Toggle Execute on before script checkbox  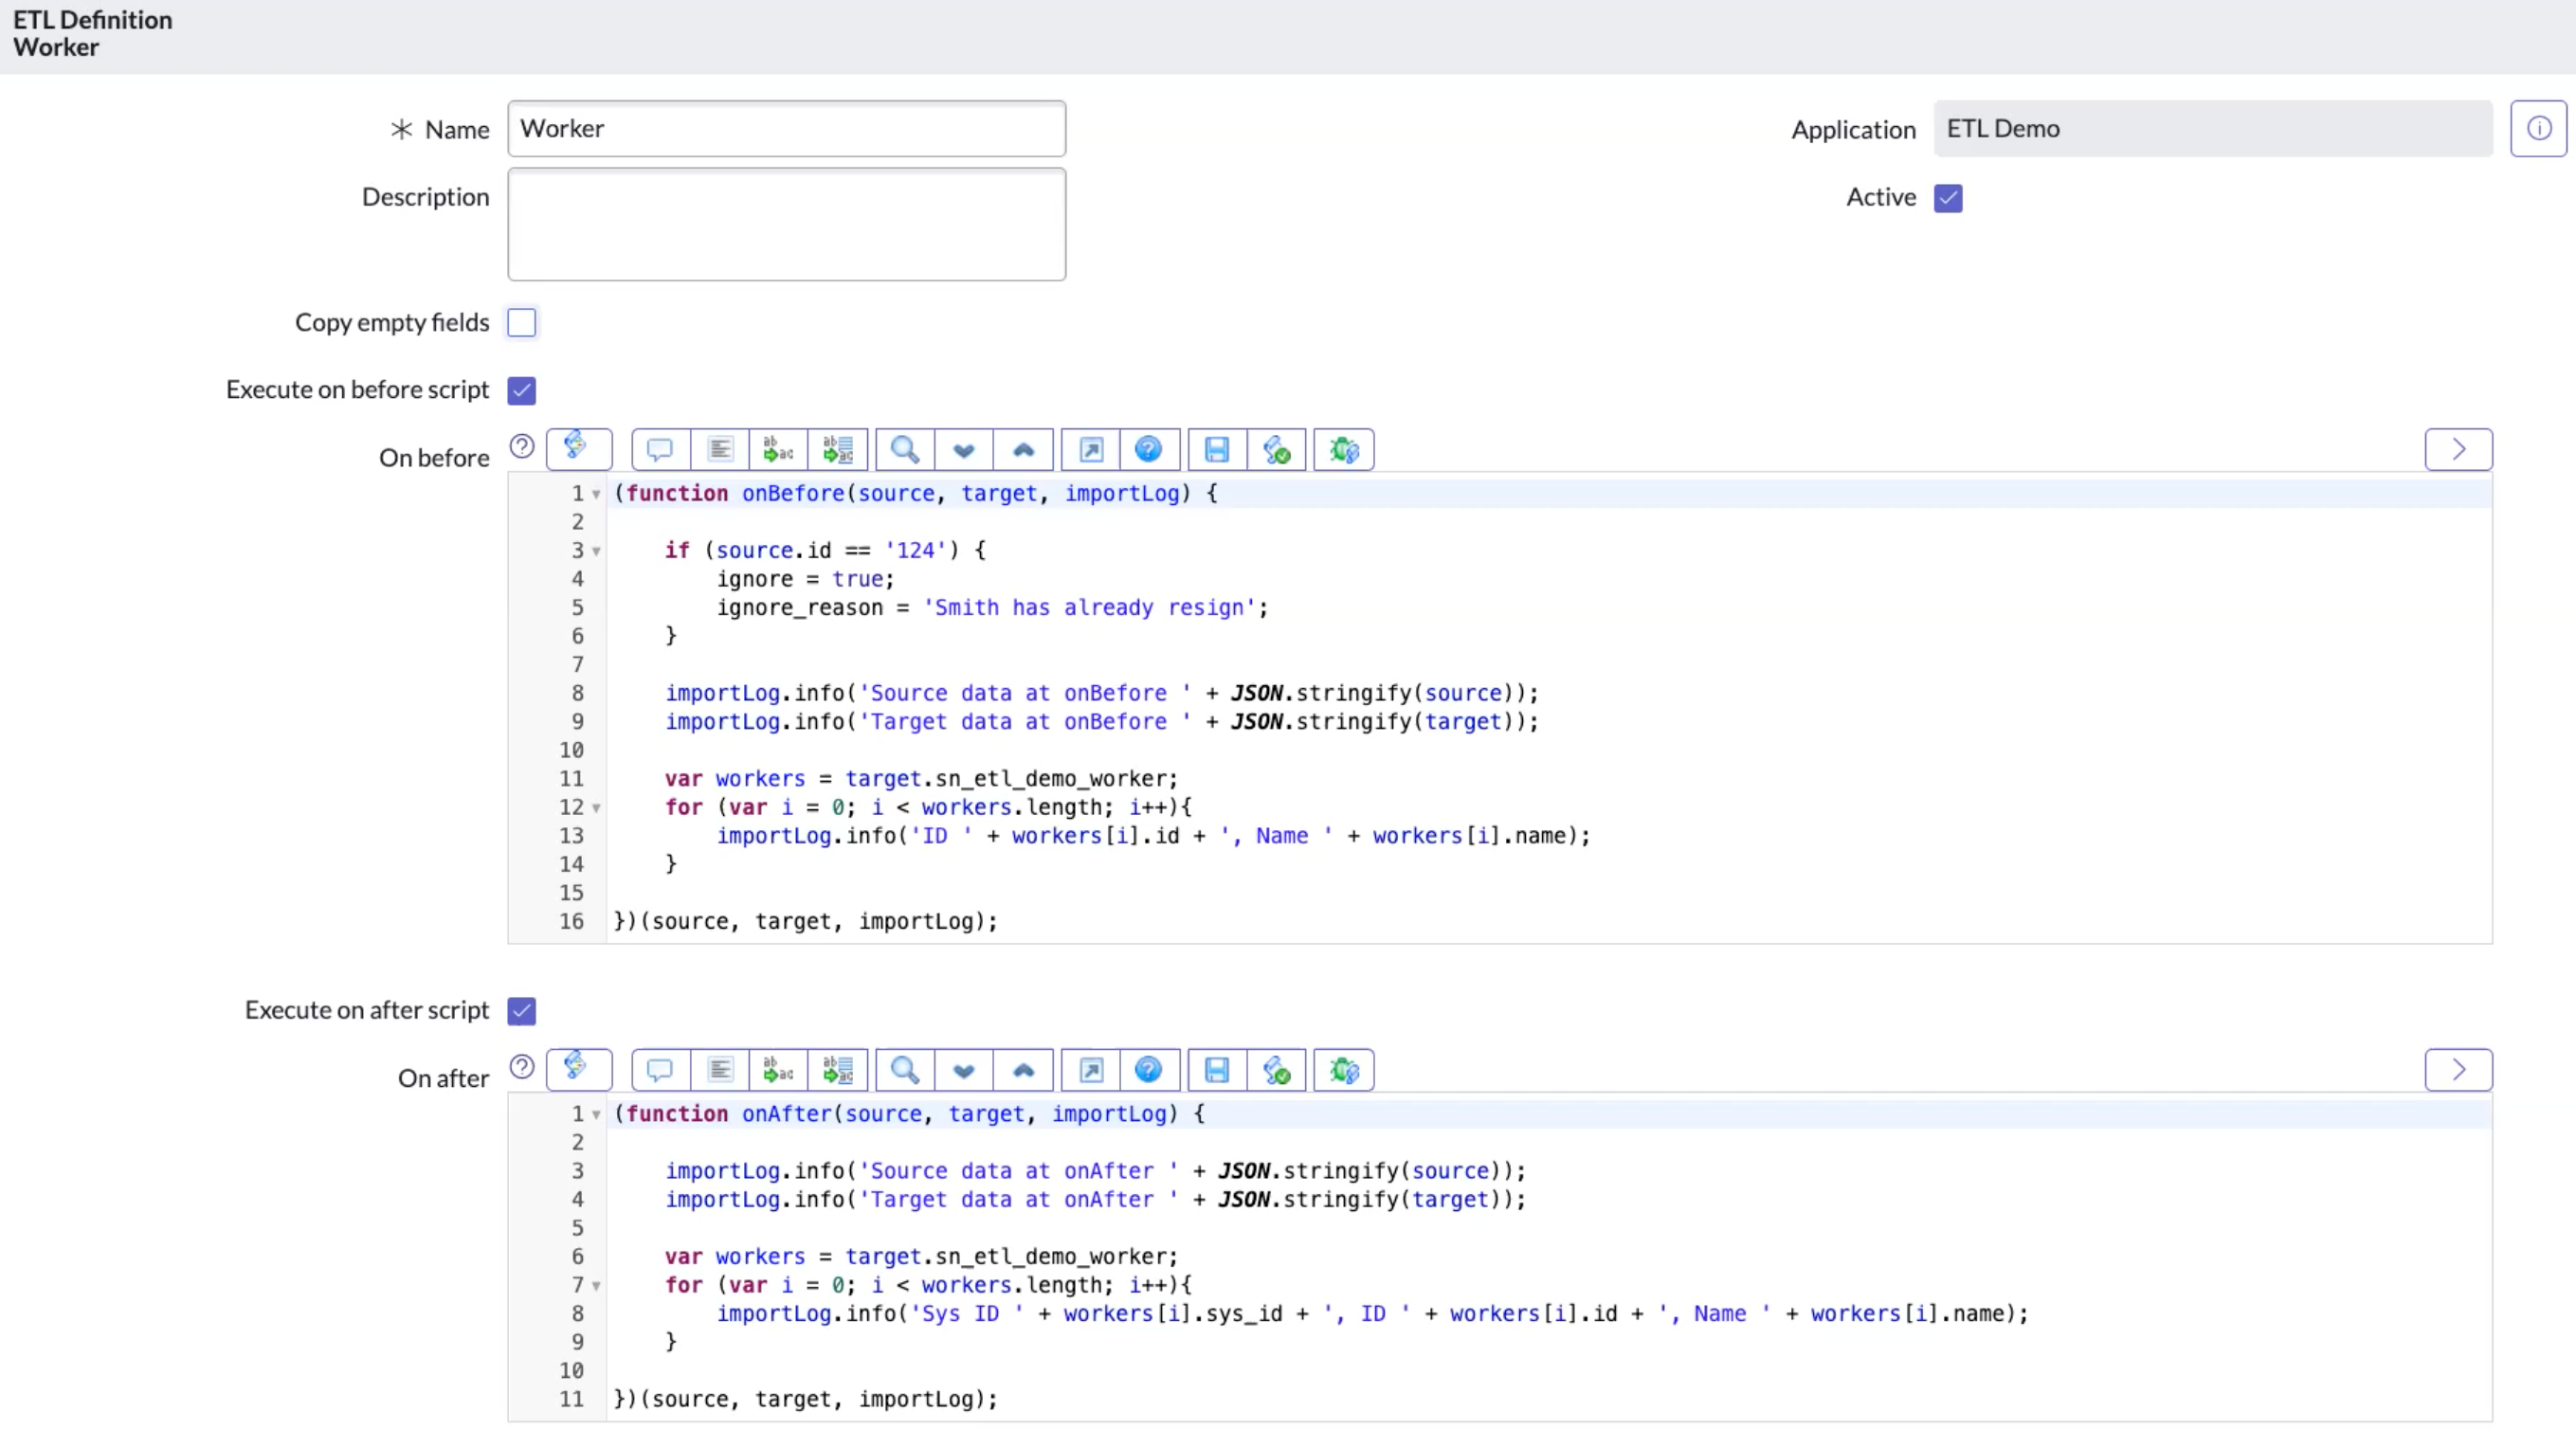522,390
